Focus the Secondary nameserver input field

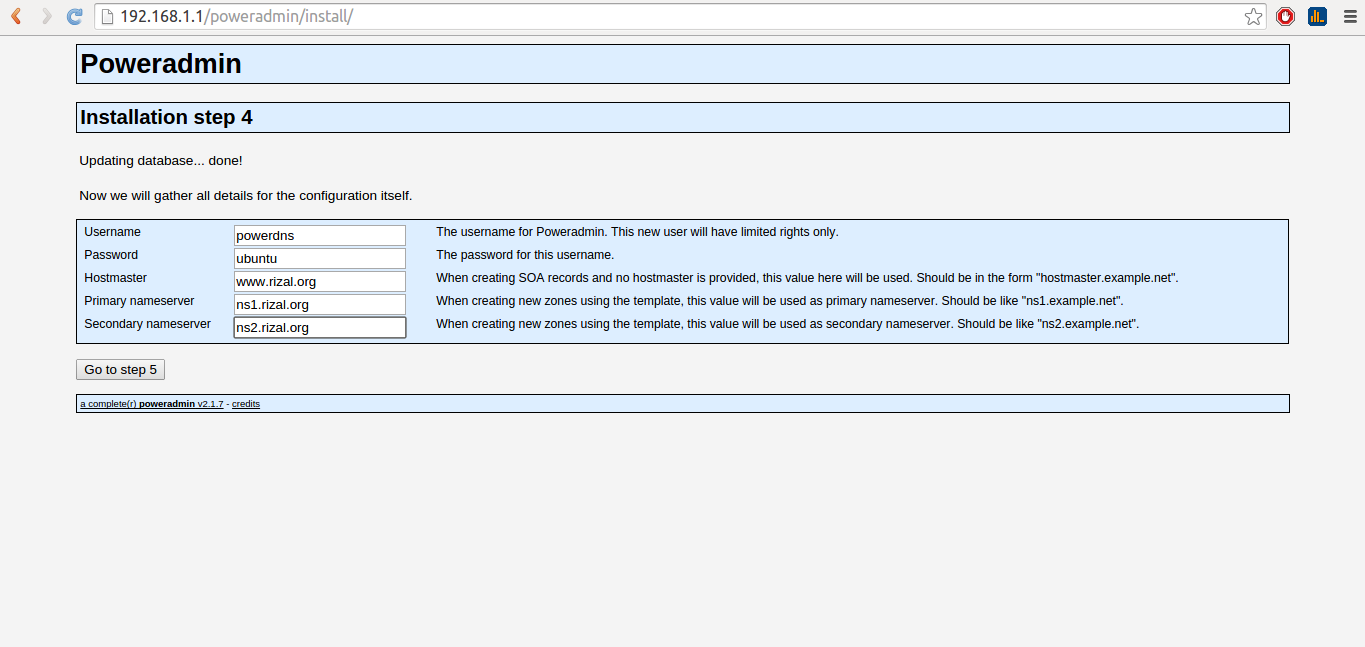(x=320, y=328)
